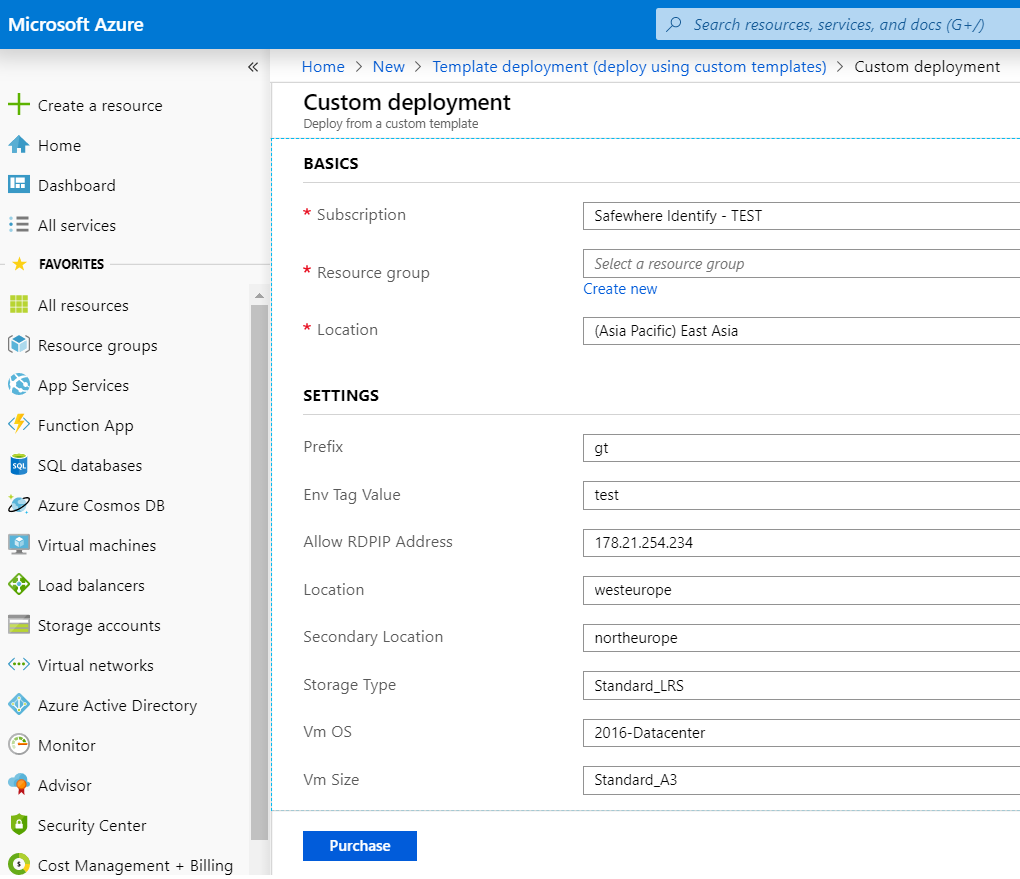Open Create a resource menu item
The height and width of the screenshot is (879, 1020).
100,105
